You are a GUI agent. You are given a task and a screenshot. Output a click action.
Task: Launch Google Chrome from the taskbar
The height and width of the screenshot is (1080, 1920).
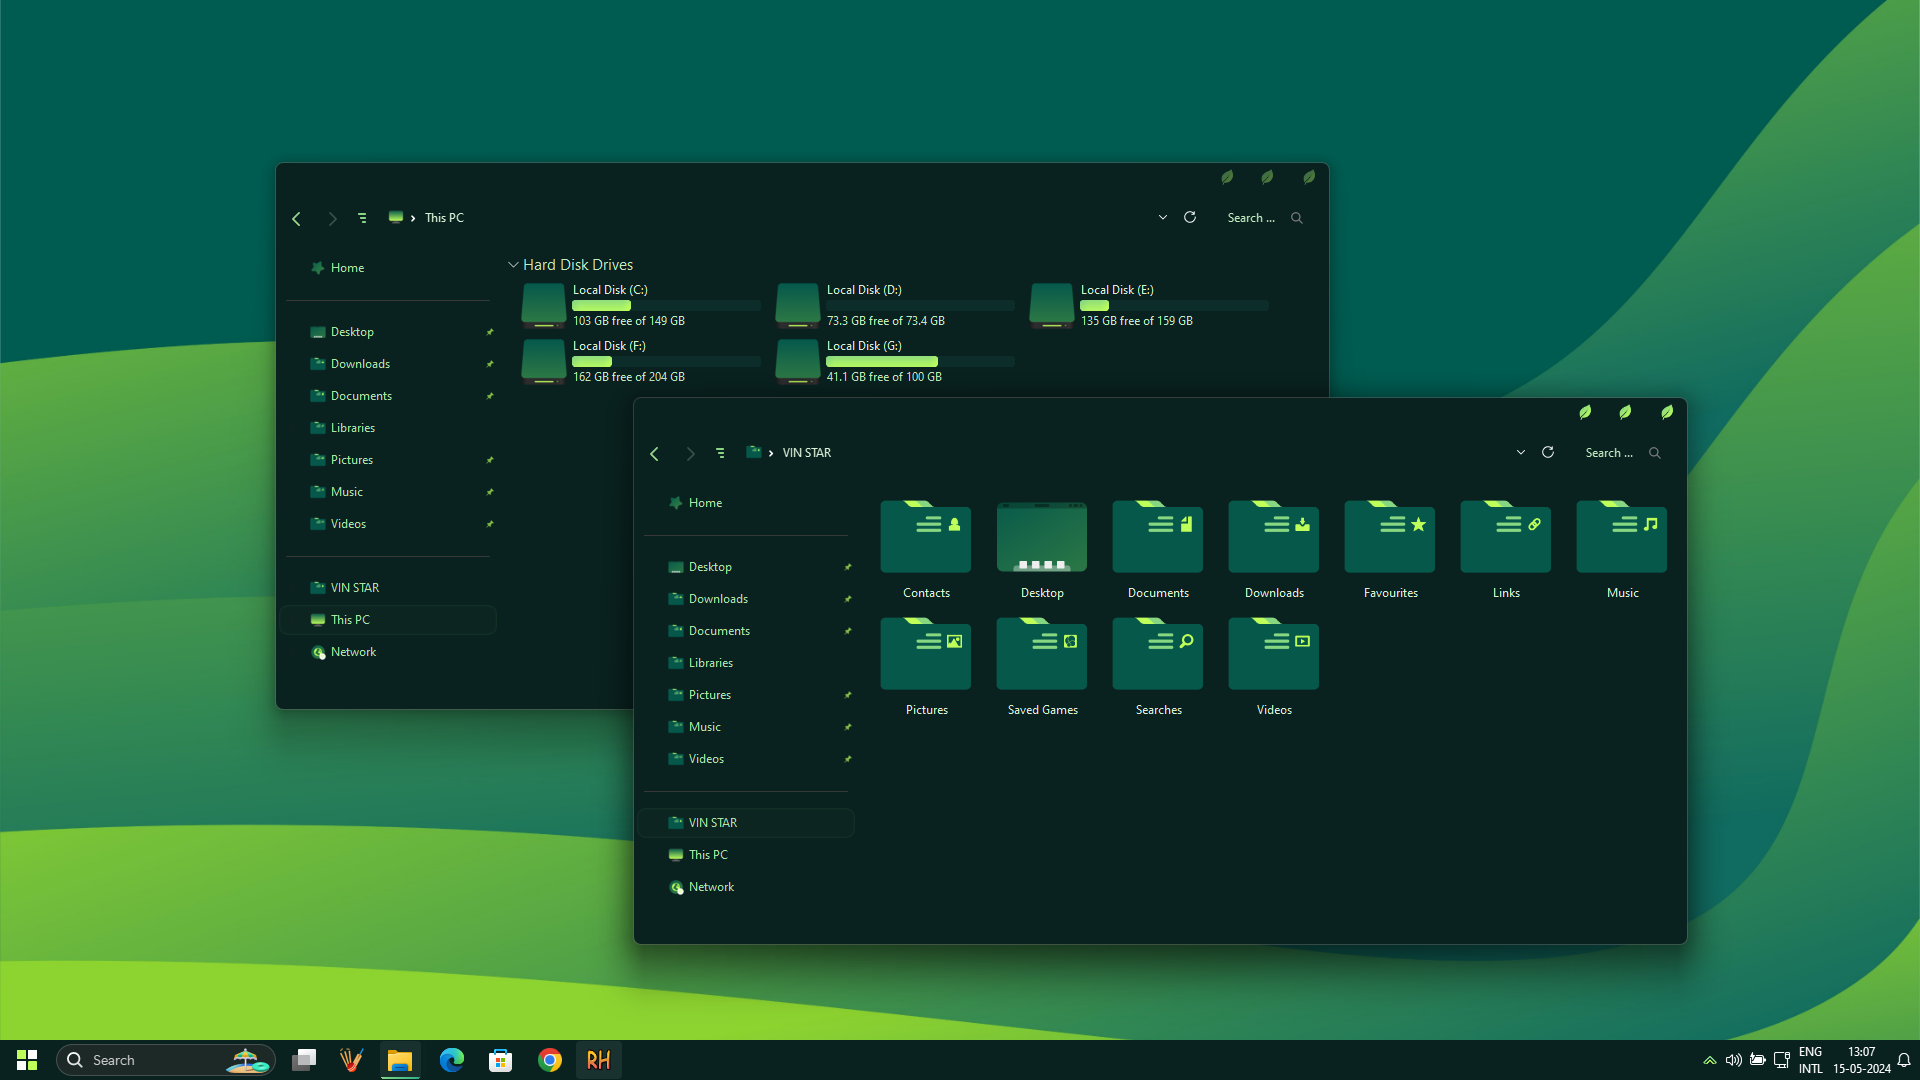549,1059
